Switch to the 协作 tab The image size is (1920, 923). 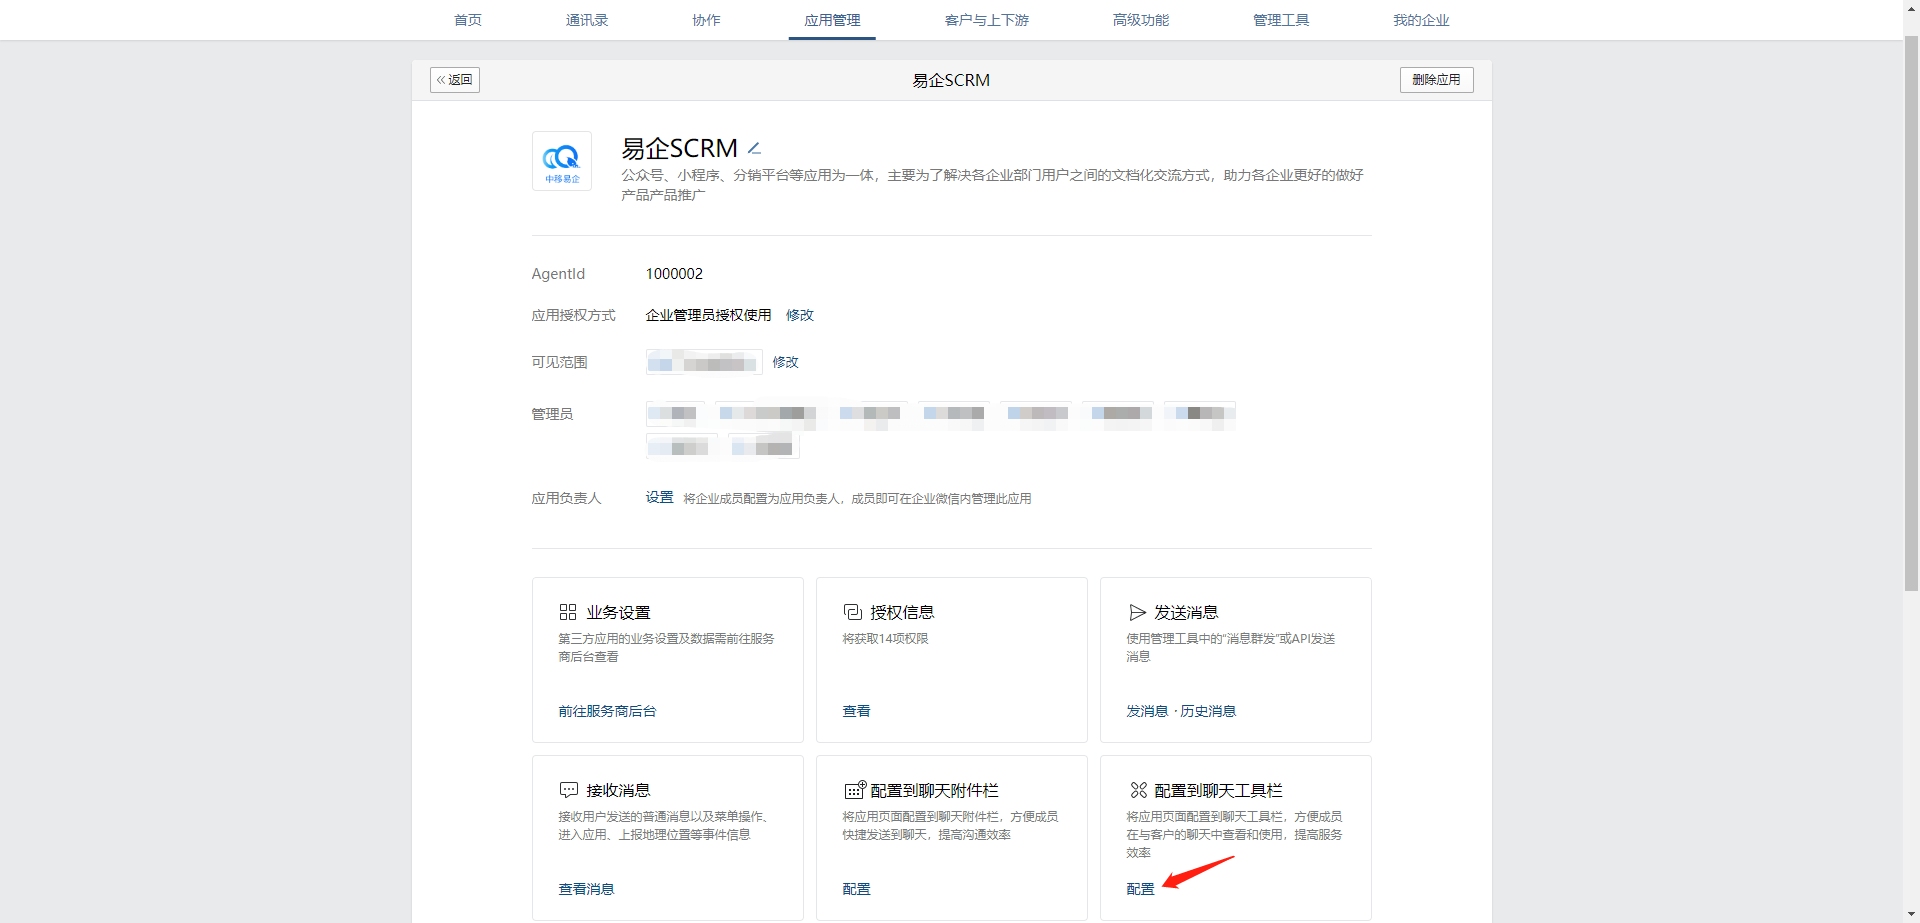pos(706,20)
